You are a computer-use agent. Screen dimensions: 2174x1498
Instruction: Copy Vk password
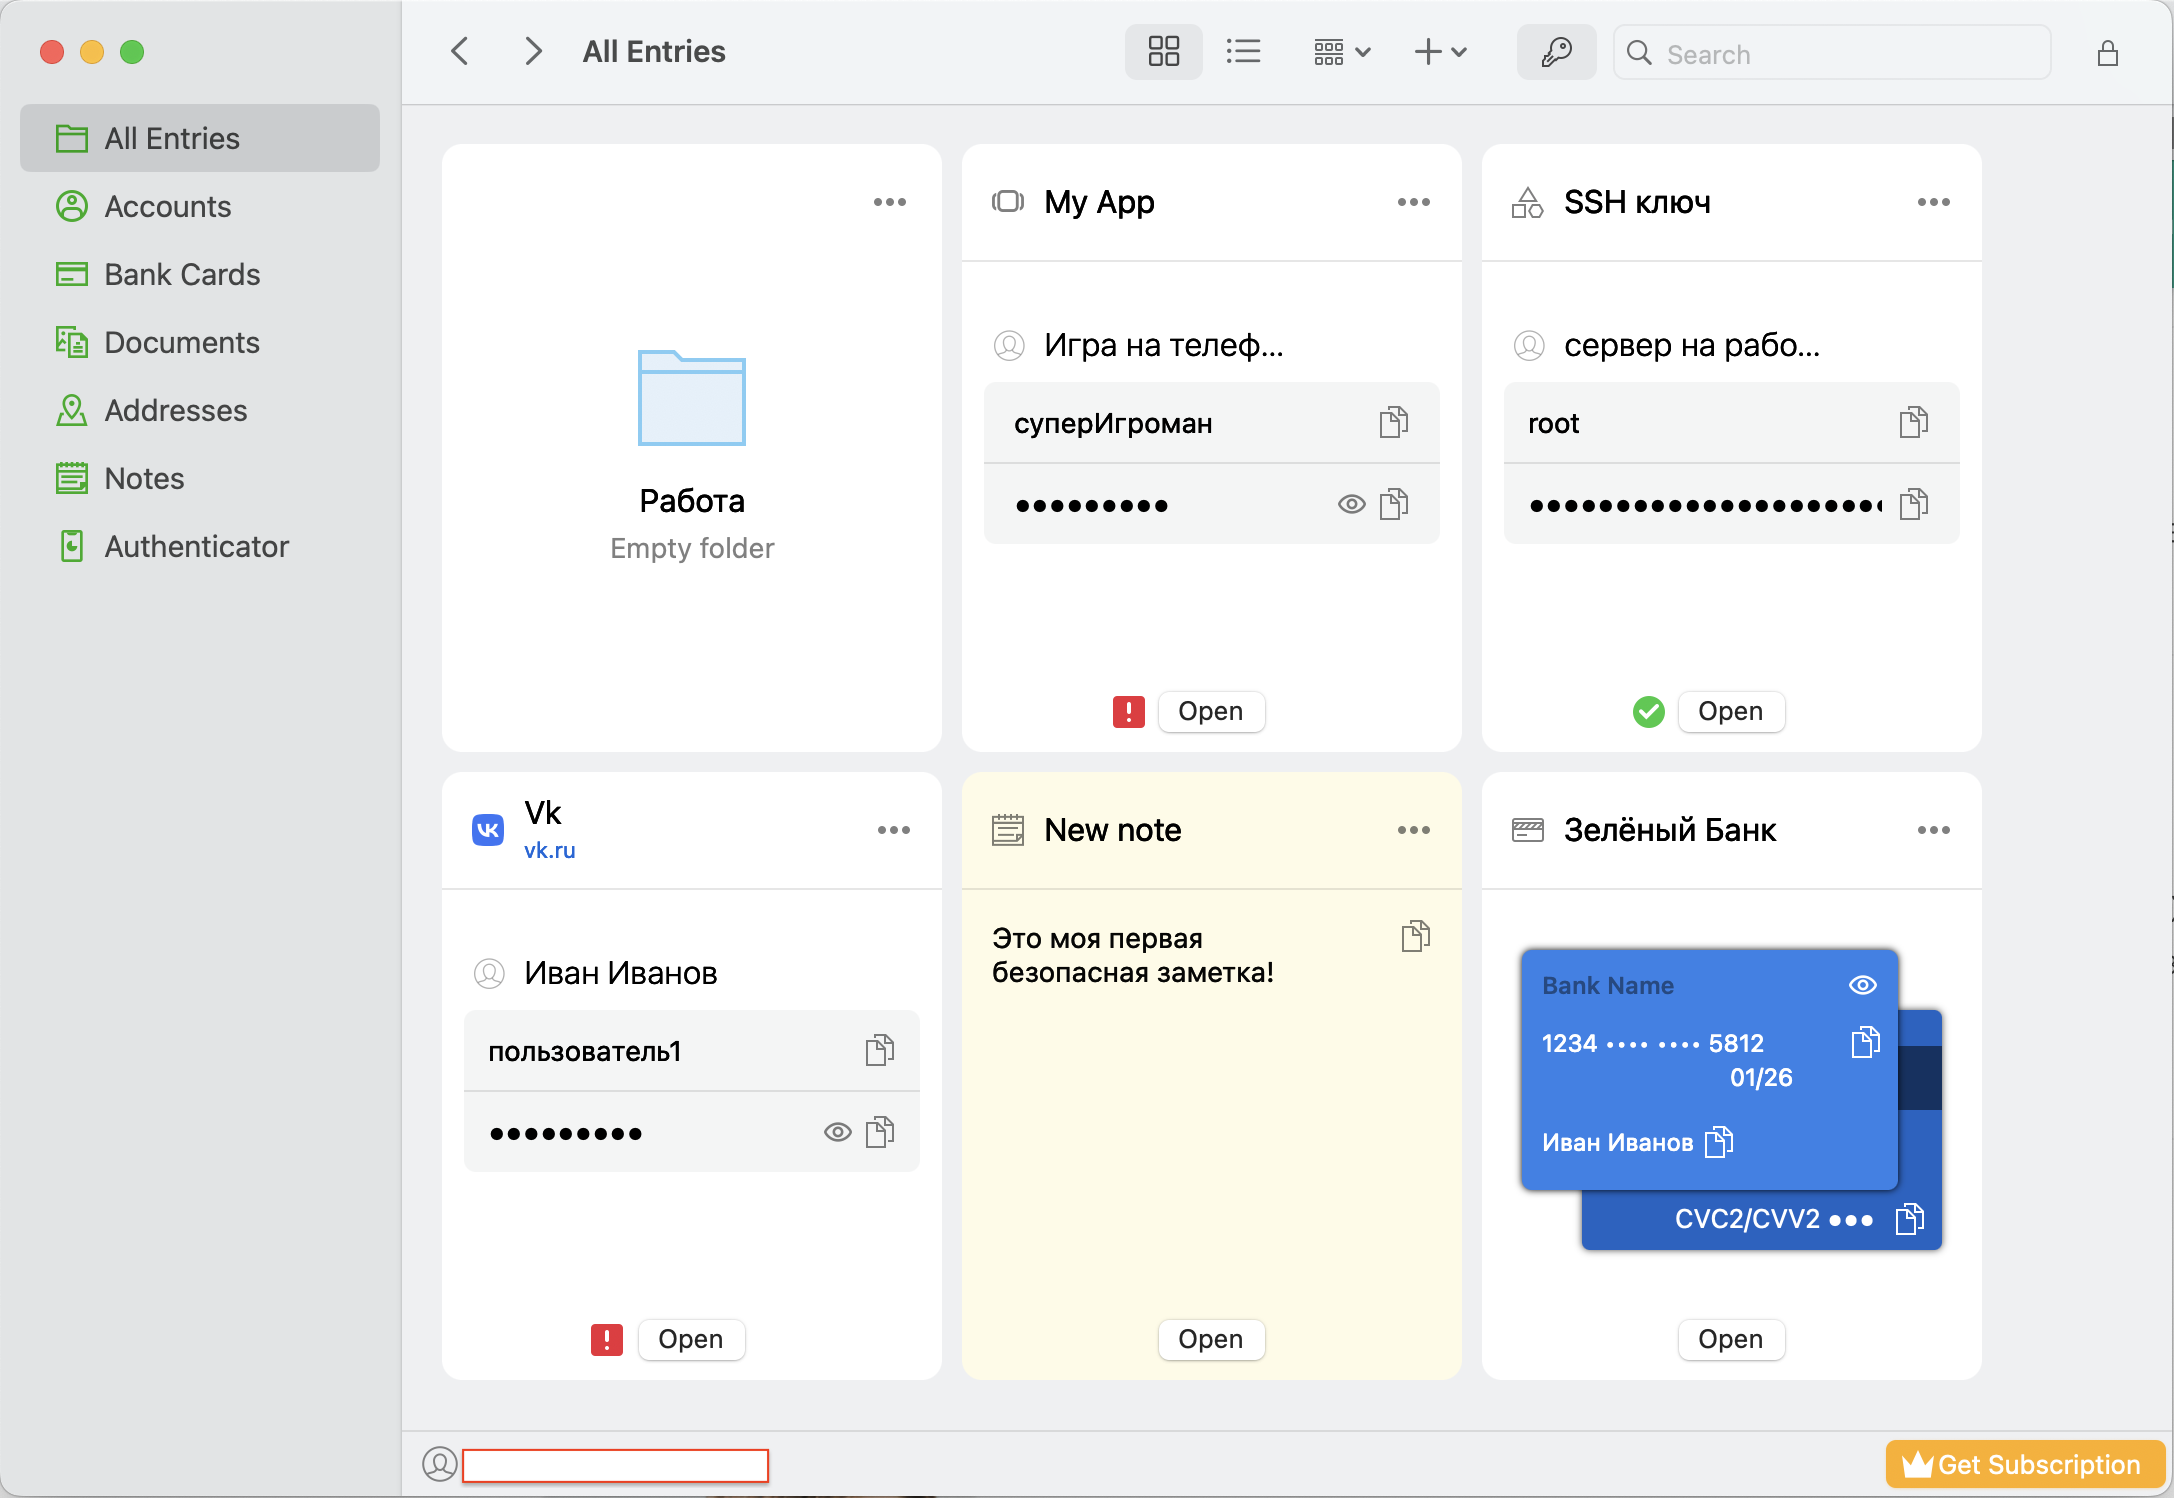tap(880, 1132)
